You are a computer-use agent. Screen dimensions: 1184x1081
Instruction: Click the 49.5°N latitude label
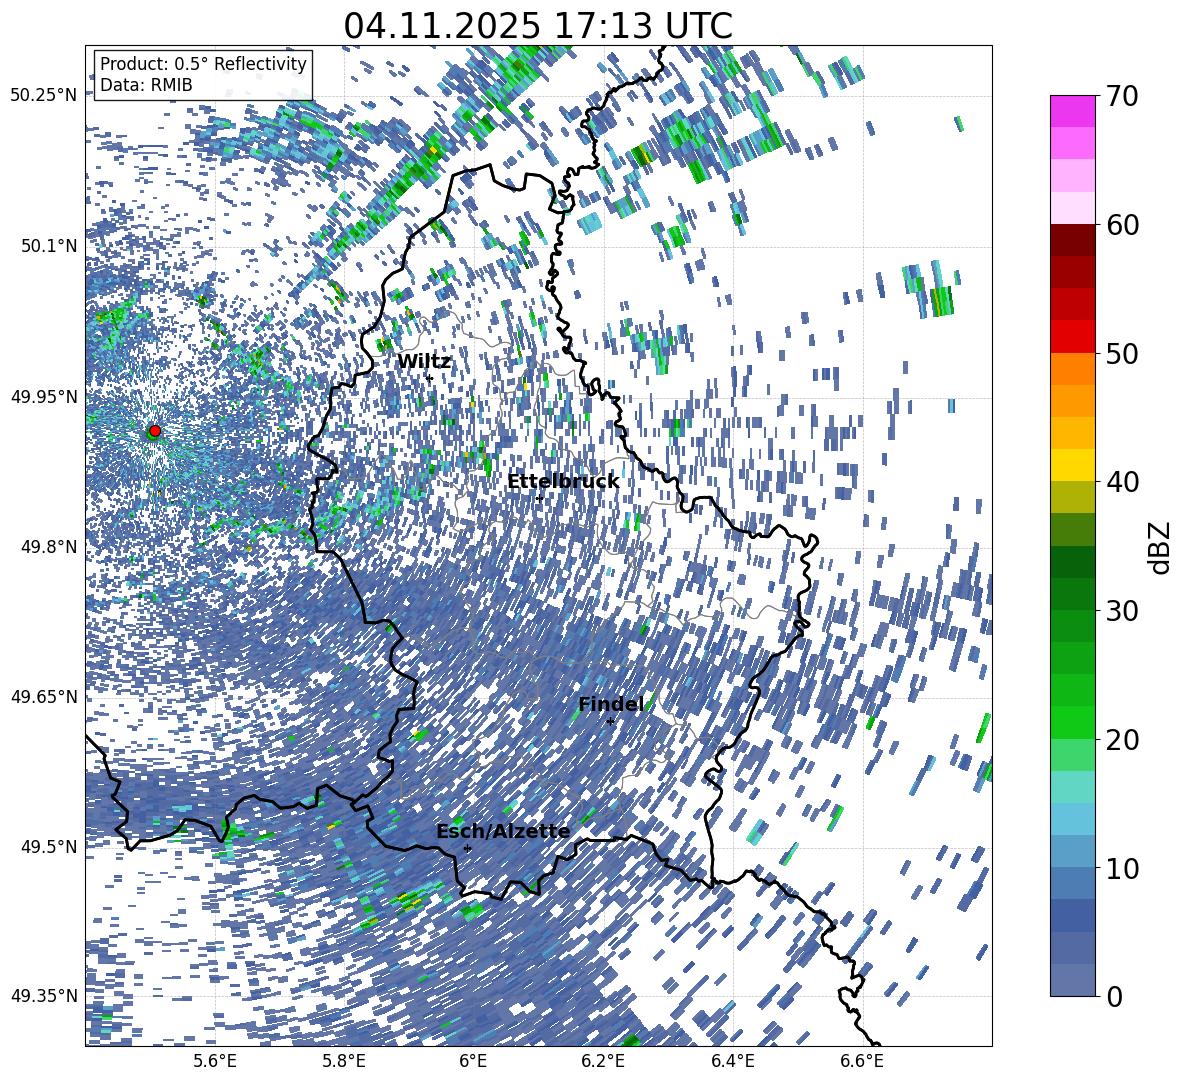48,846
